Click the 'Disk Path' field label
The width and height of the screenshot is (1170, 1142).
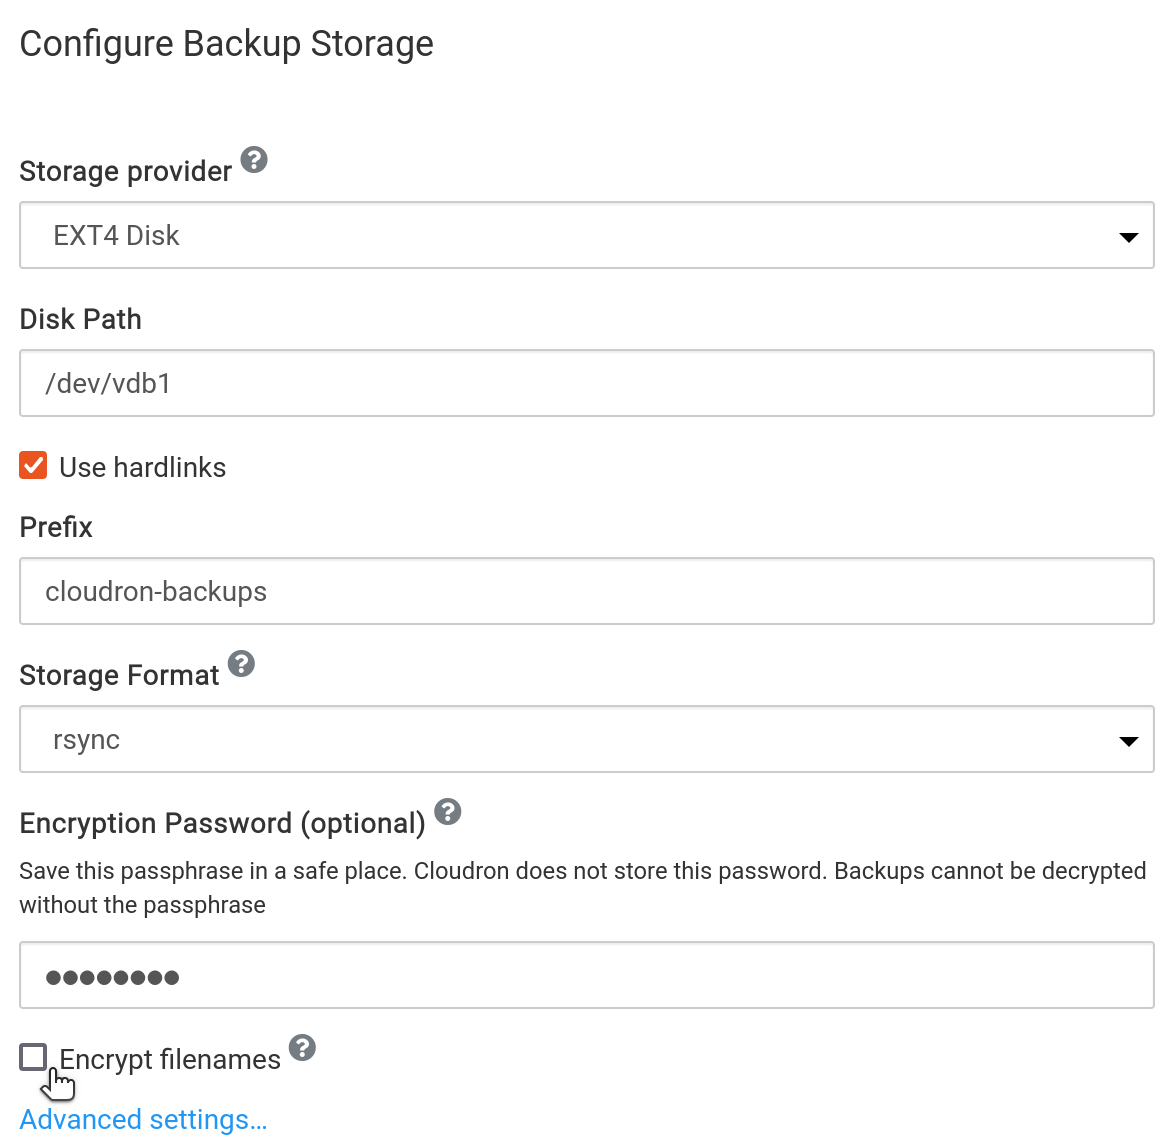tap(81, 320)
